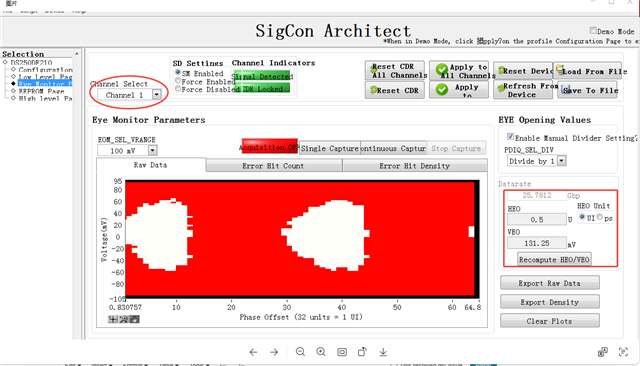The image size is (640, 366).
Task: Click the Recompute HEO/VEO button
Action: click(554, 260)
